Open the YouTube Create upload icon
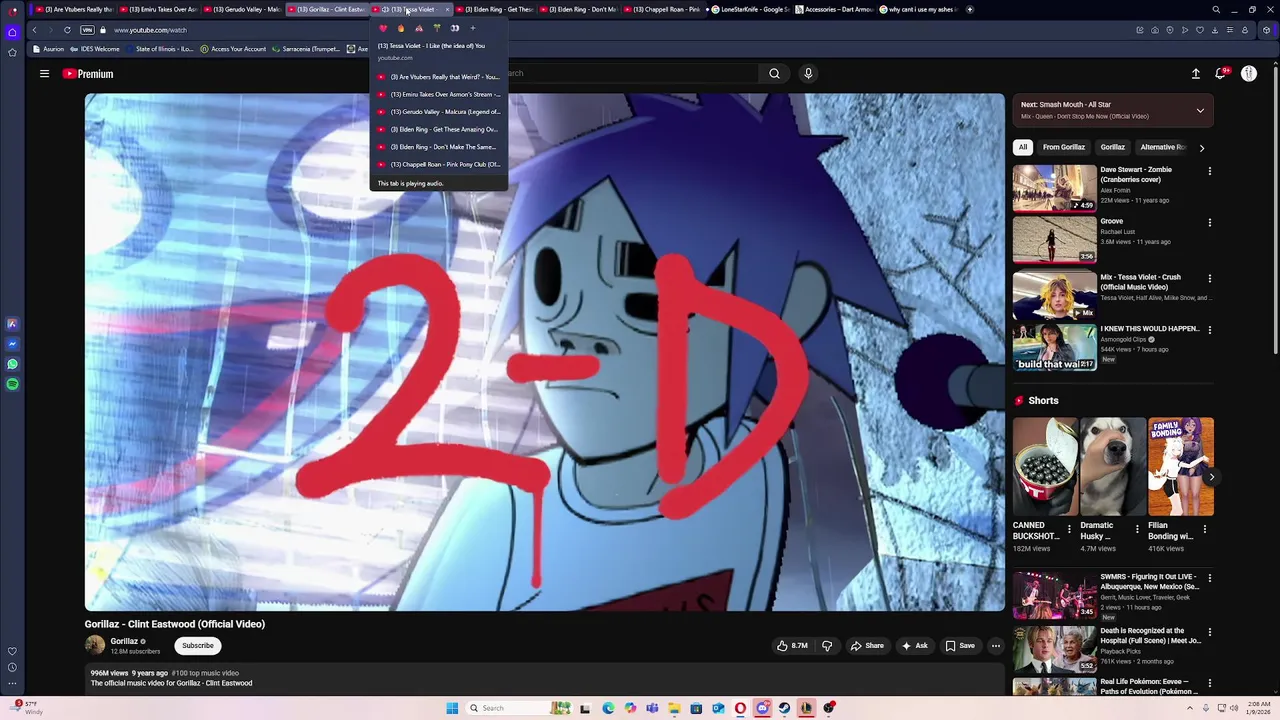 click(1195, 74)
